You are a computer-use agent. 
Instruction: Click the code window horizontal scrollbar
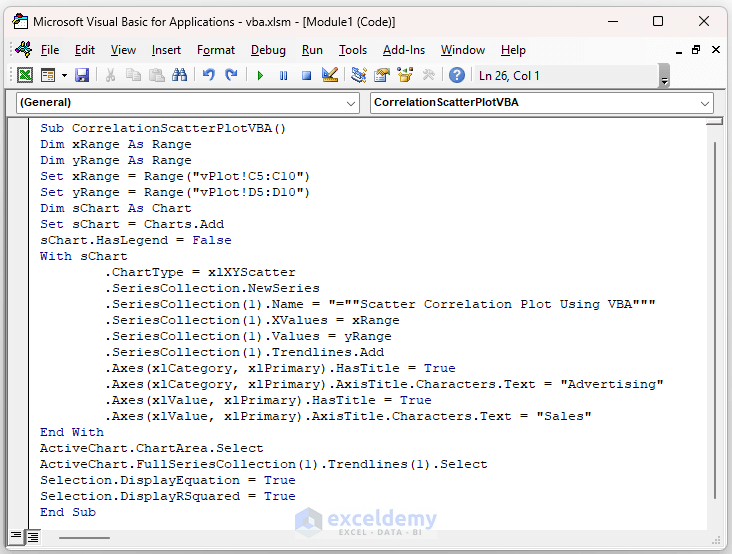tap(84, 537)
